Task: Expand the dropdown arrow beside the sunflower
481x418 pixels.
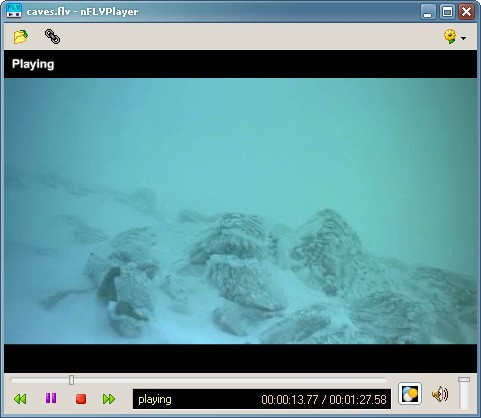Action: click(463, 38)
